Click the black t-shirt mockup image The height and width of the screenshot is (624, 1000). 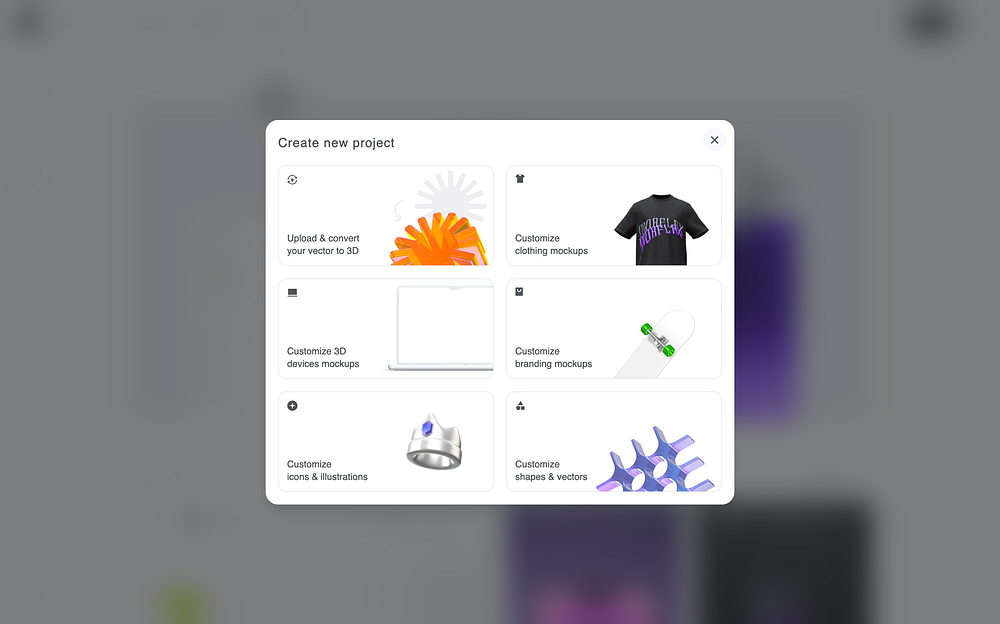click(661, 230)
